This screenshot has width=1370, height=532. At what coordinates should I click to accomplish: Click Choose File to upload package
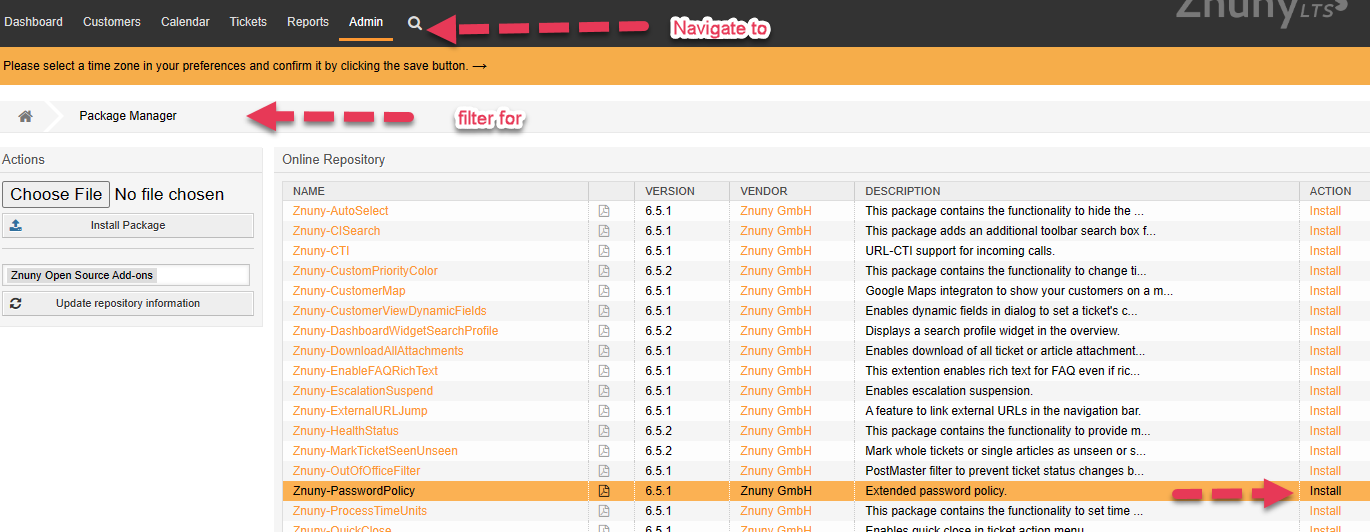tap(56, 194)
